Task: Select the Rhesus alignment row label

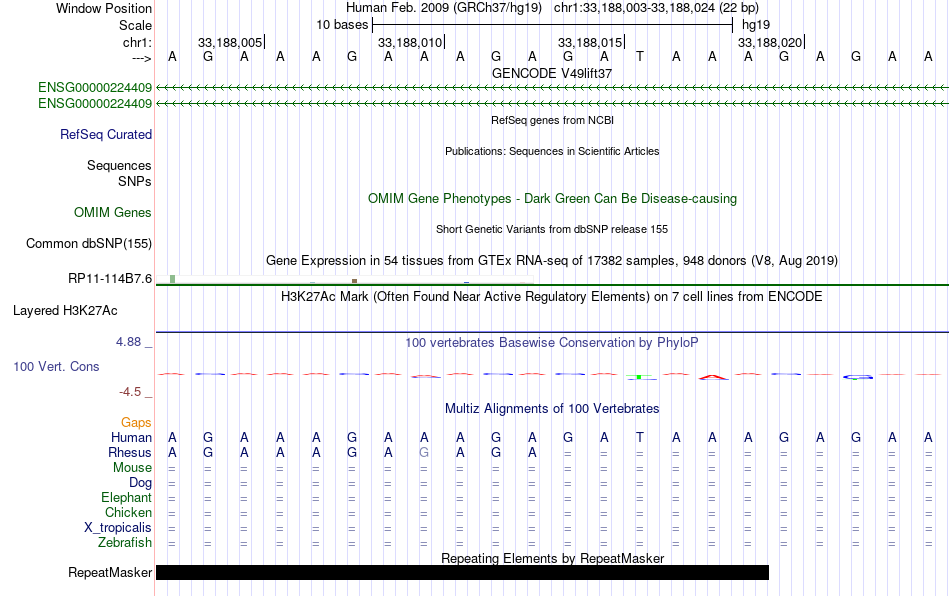Action: (130, 452)
